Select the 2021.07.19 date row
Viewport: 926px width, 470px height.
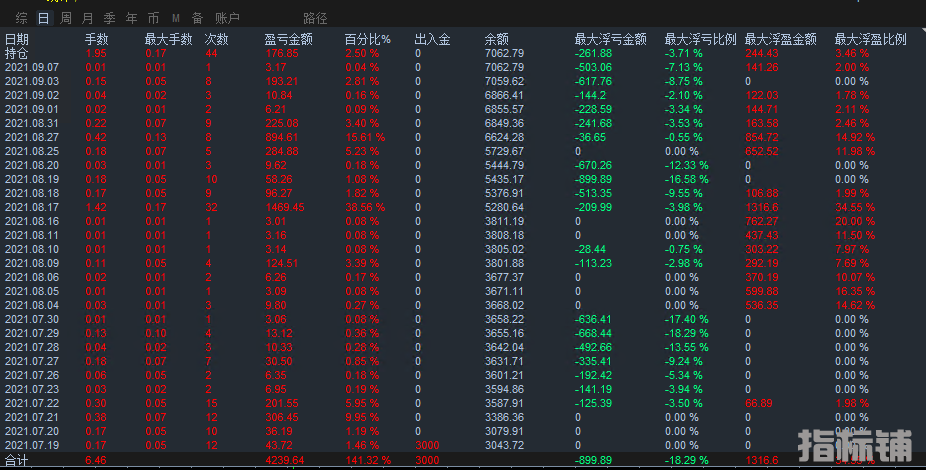click(32, 445)
